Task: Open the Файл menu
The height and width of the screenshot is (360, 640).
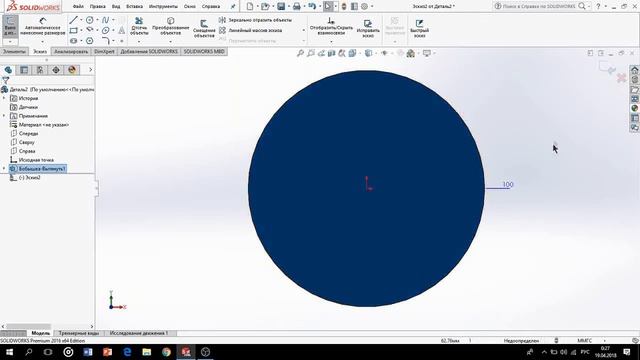Action: [x=78, y=7]
